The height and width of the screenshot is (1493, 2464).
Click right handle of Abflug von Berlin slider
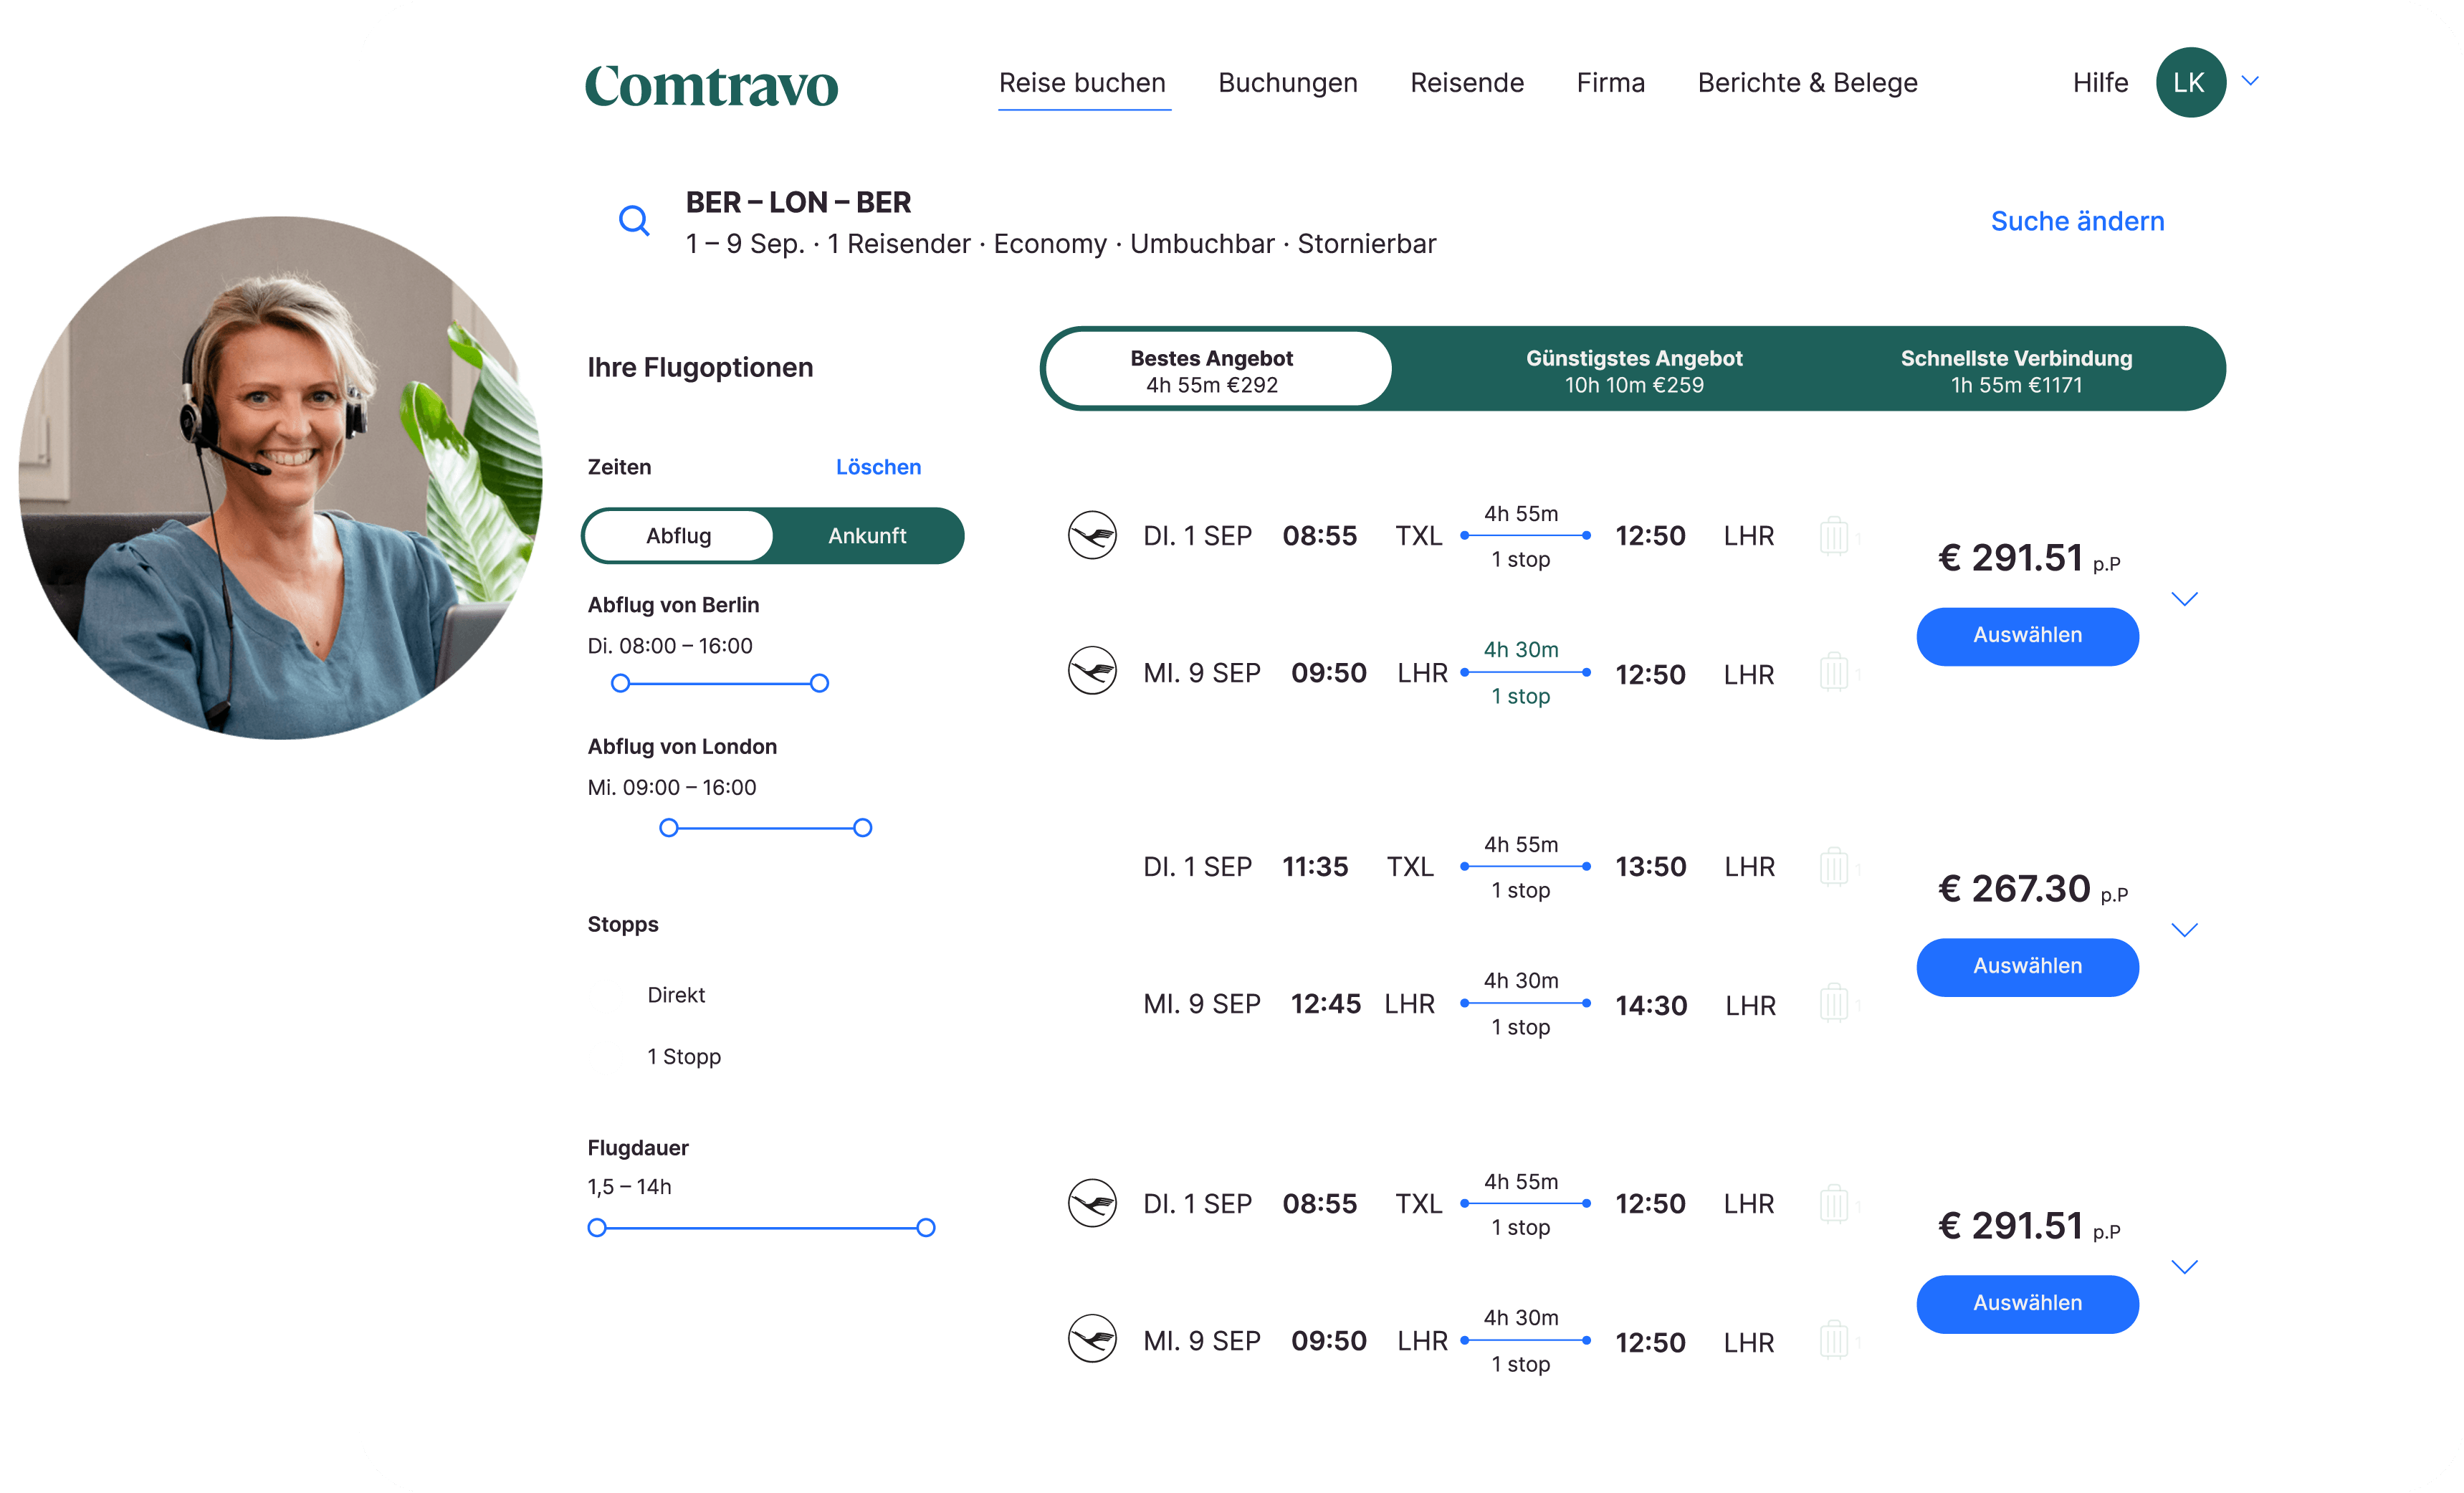click(x=819, y=684)
